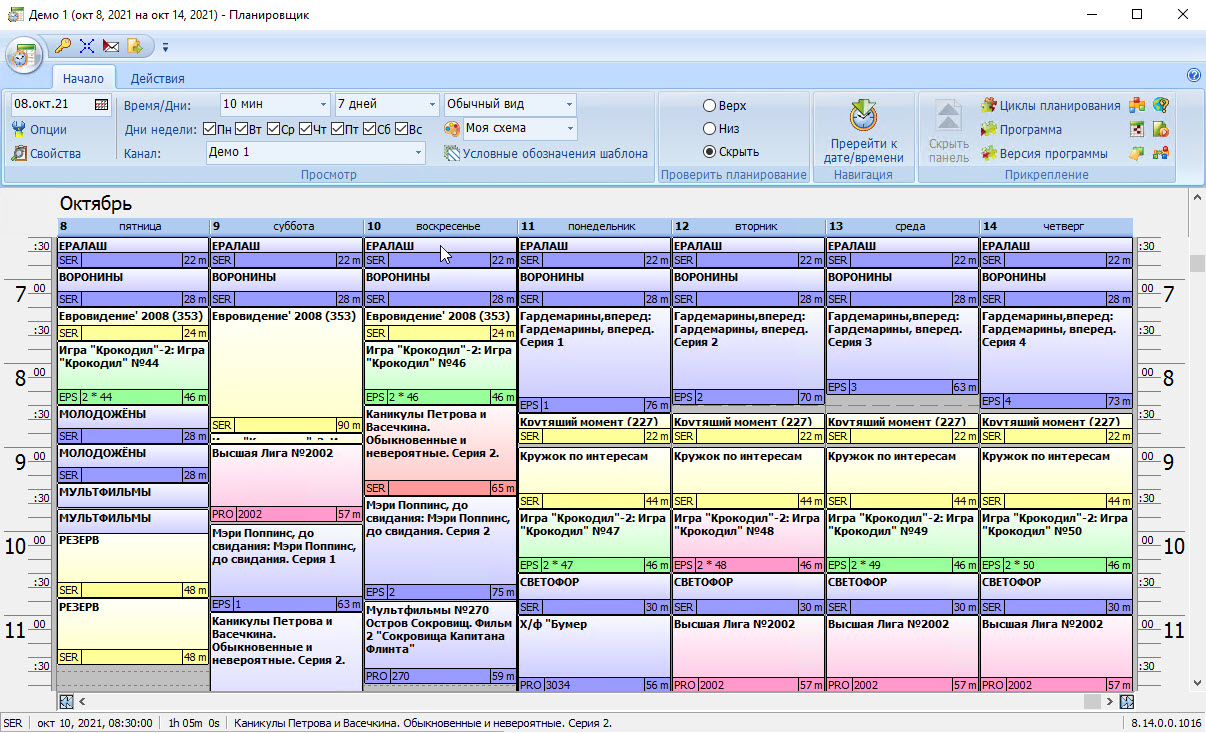This screenshot has height=733, width=1206.
Task: Select the Верх radio button
Action: [x=710, y=106]
